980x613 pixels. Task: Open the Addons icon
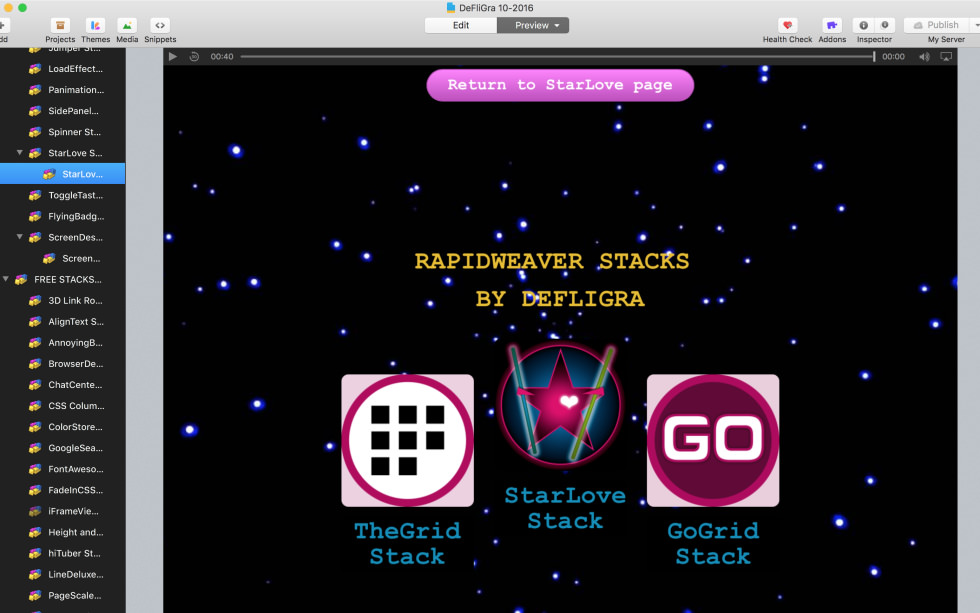coord(832,26)
